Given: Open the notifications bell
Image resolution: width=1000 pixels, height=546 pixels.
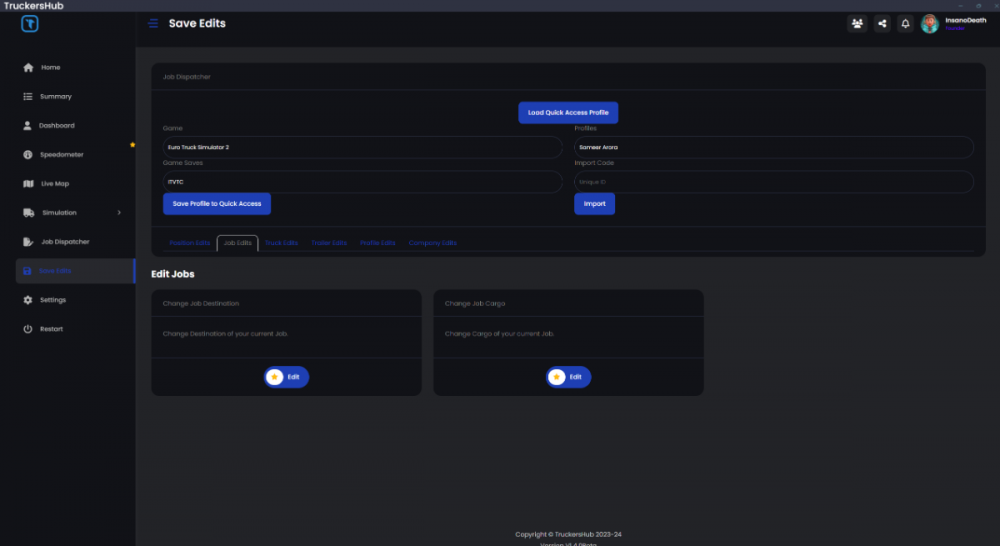Looking at the screenshot, I should tap(906, 23).
